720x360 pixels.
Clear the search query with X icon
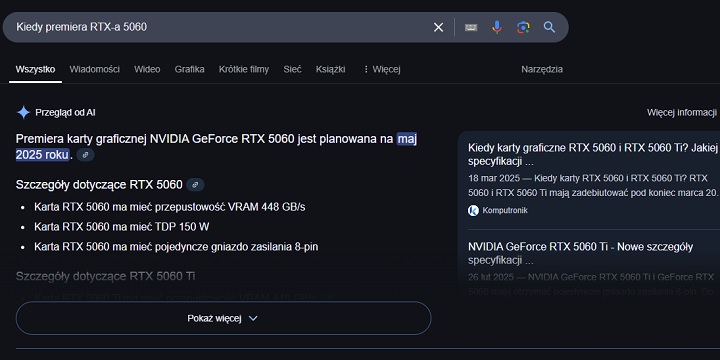(x=439, y=28)
